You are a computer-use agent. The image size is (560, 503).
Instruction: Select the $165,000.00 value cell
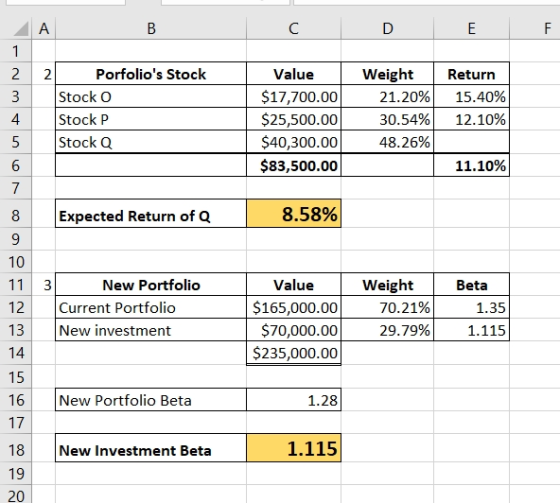coord(294,307)
